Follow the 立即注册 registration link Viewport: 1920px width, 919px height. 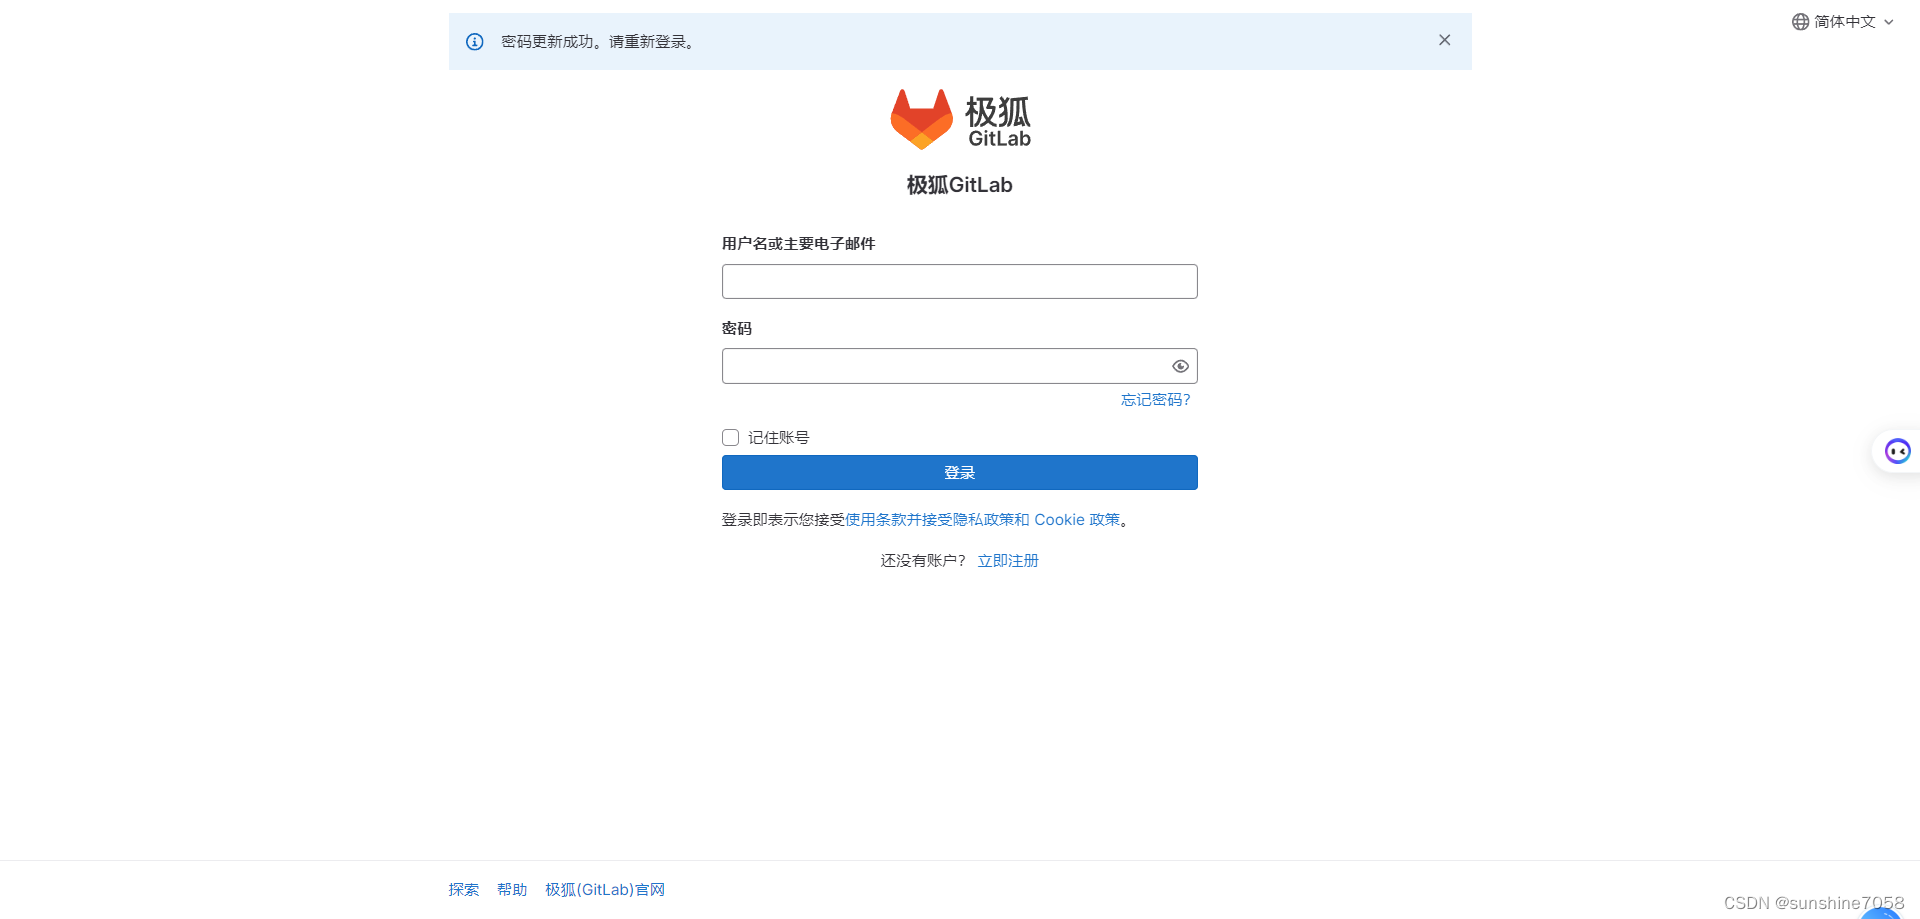1008,561
